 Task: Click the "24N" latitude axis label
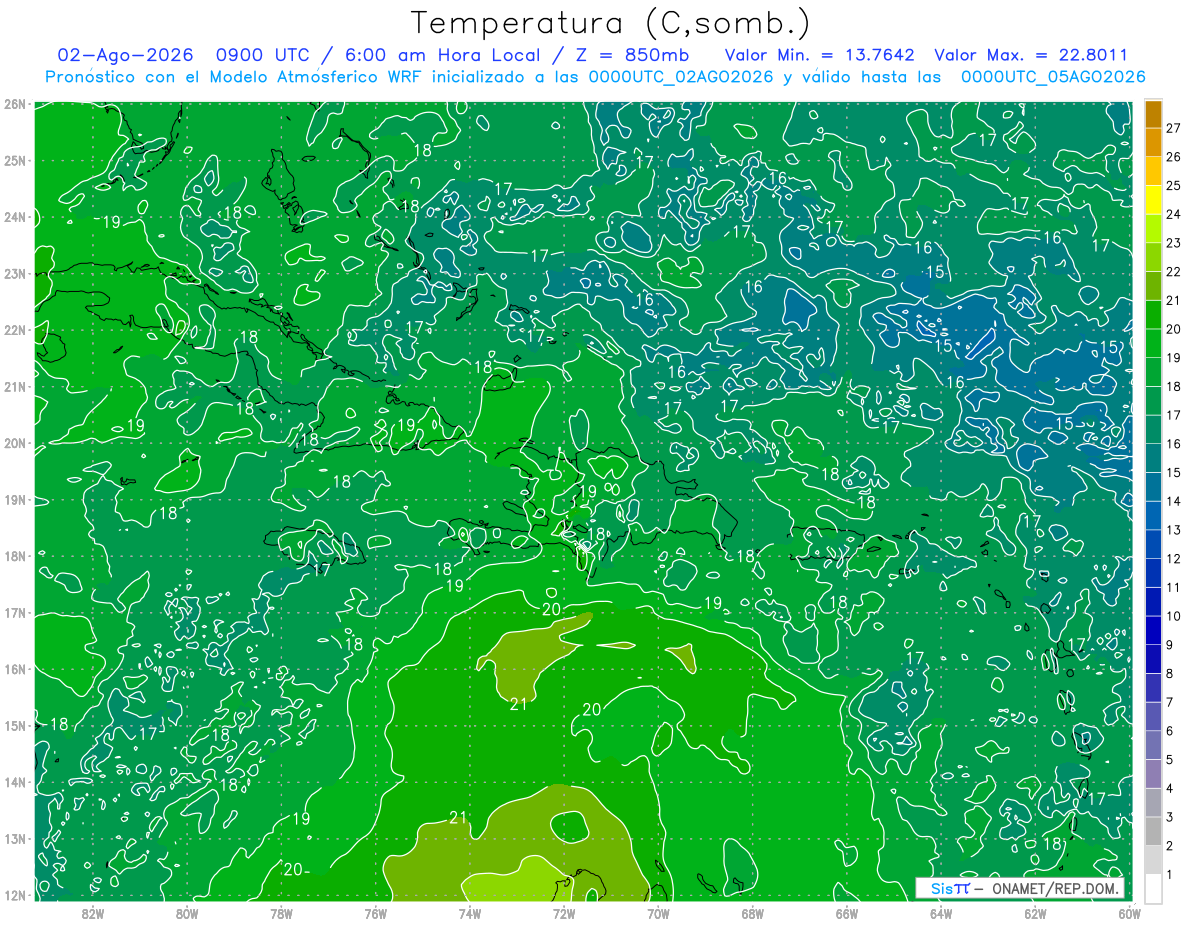click(x=14, y=217)
